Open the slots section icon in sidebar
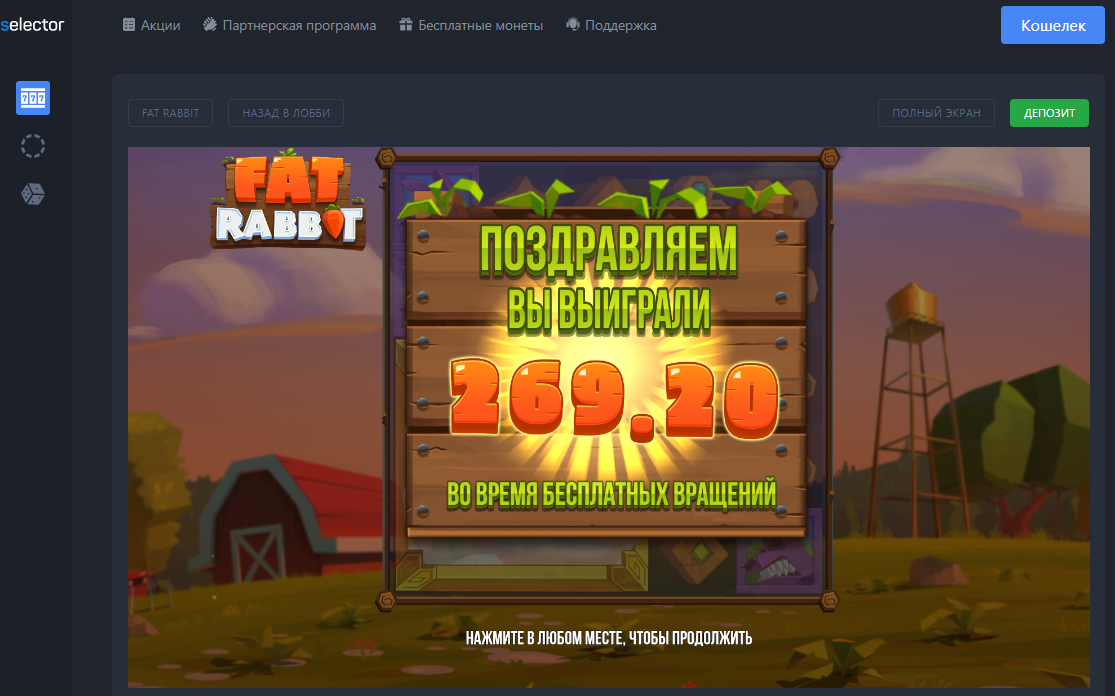This screenshot has width=1115, height=696. [33, 98]
